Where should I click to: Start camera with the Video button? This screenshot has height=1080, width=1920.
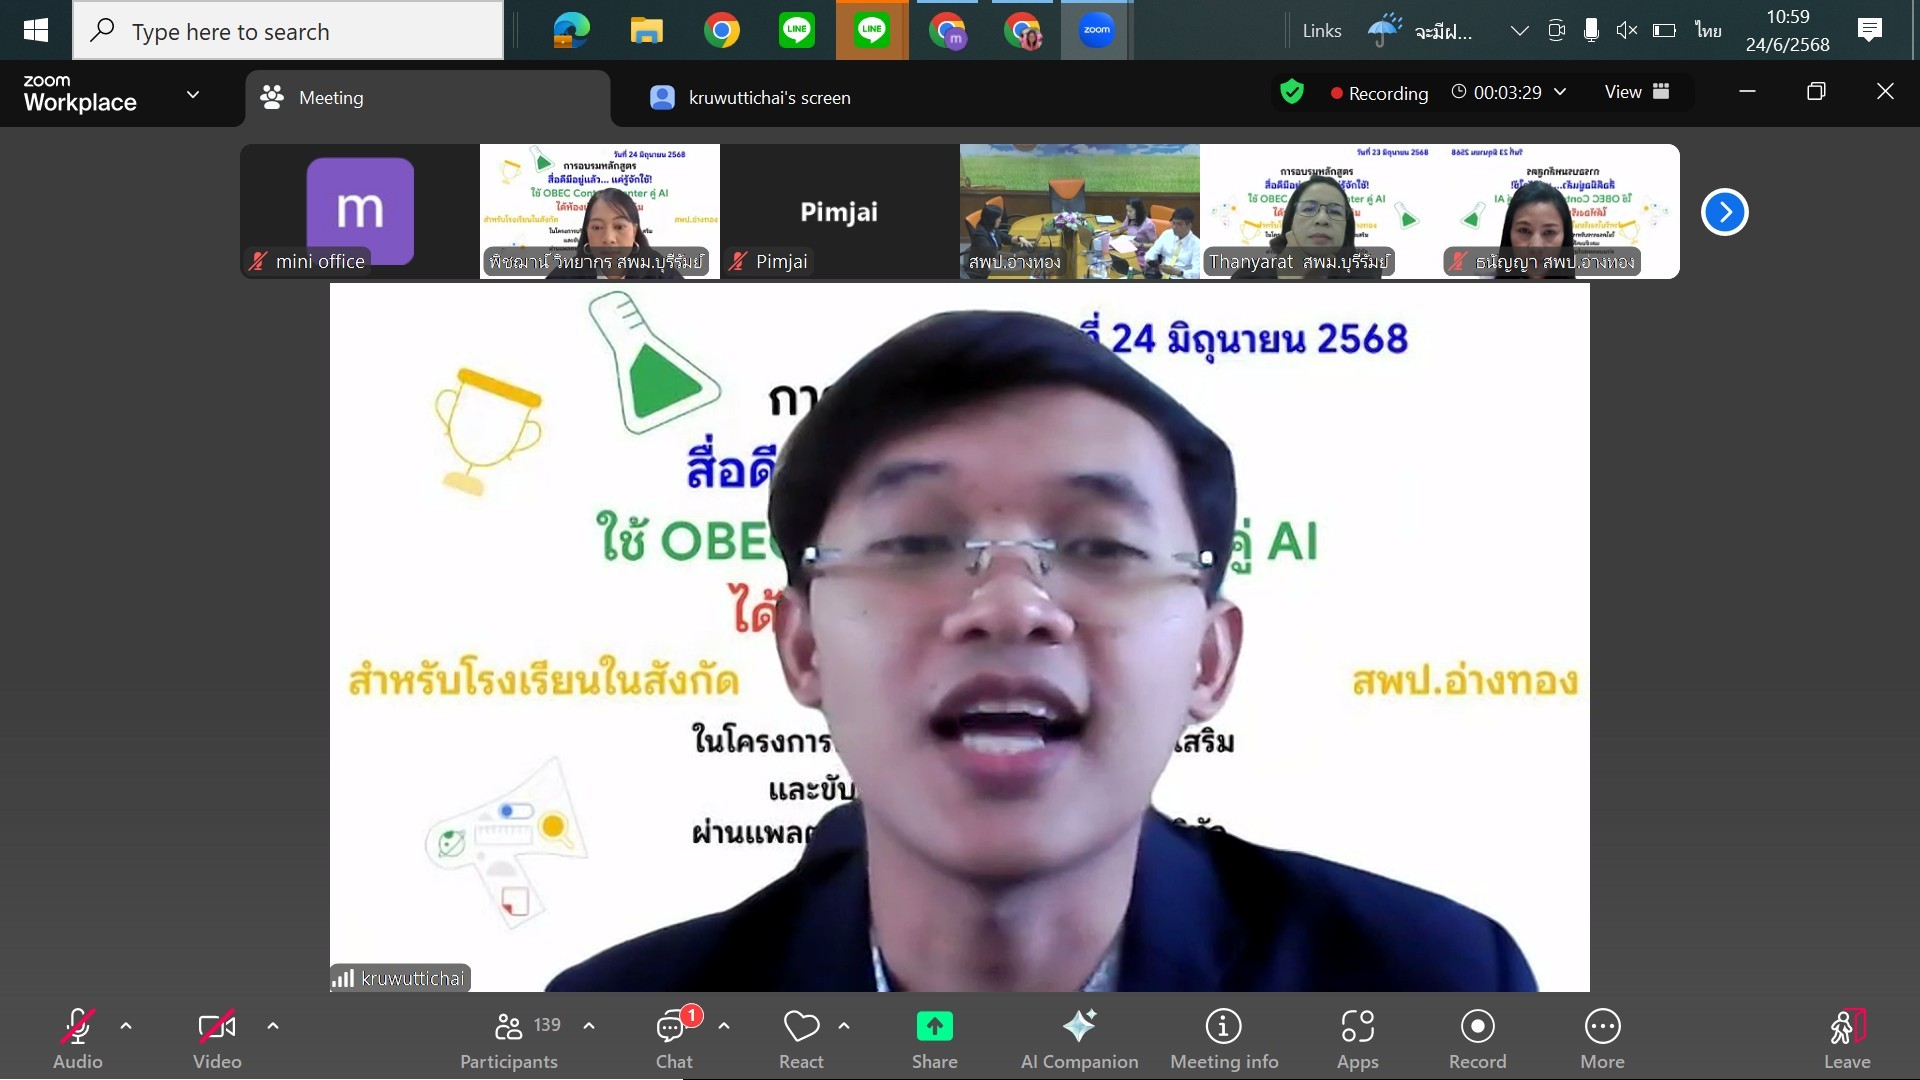pos(217,1040)
